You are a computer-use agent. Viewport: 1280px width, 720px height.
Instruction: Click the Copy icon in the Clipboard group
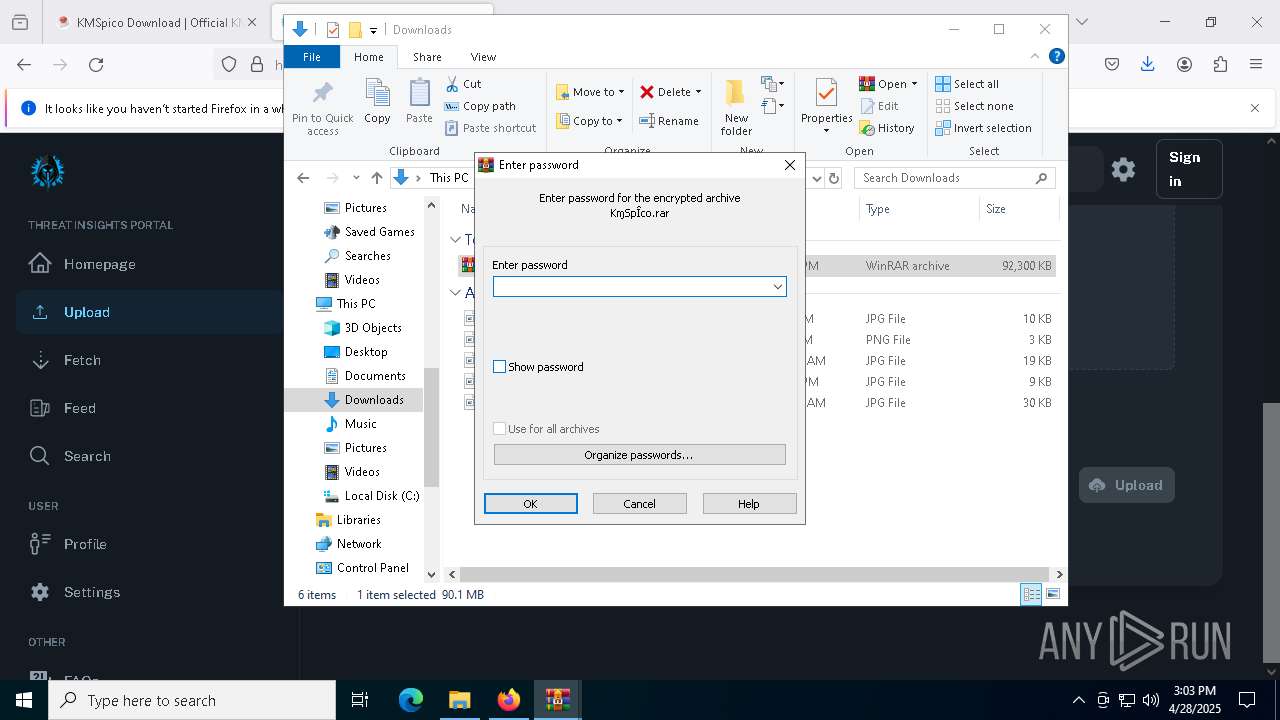coord(377,94)
